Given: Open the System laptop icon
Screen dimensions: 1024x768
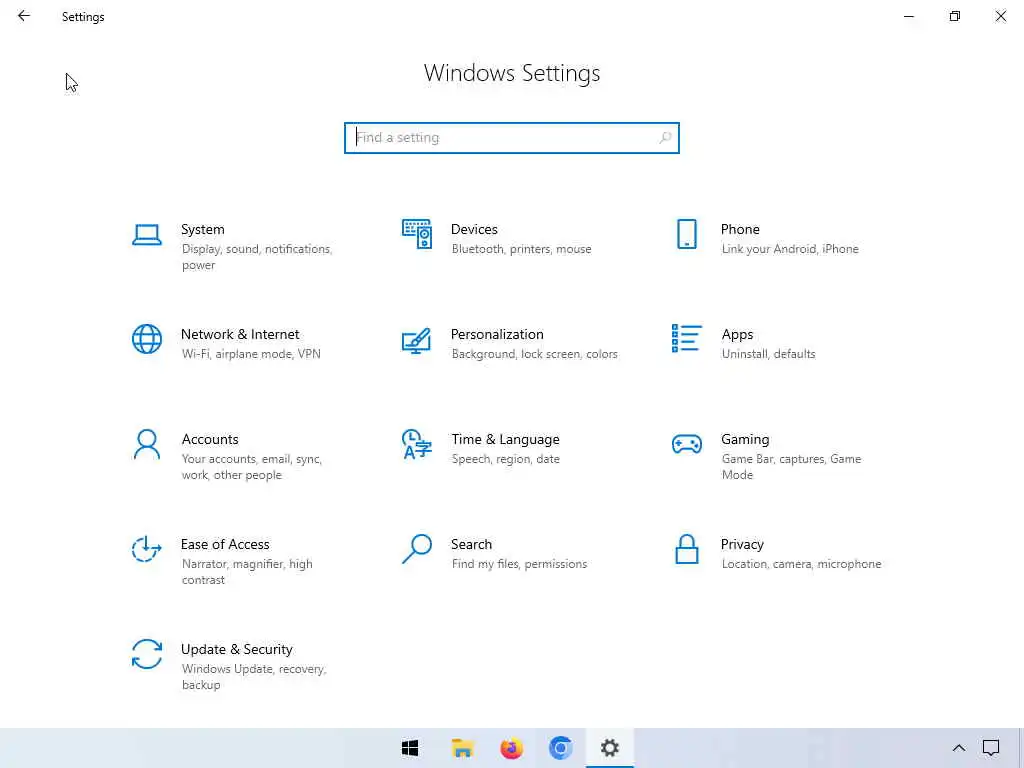Looking at the screenshot, I should tap(147, 234).
